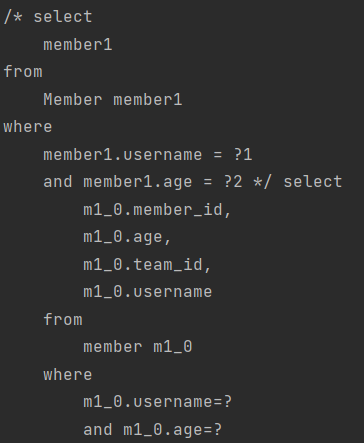Click the comment start 'select' keyword

tap(63, 17)
